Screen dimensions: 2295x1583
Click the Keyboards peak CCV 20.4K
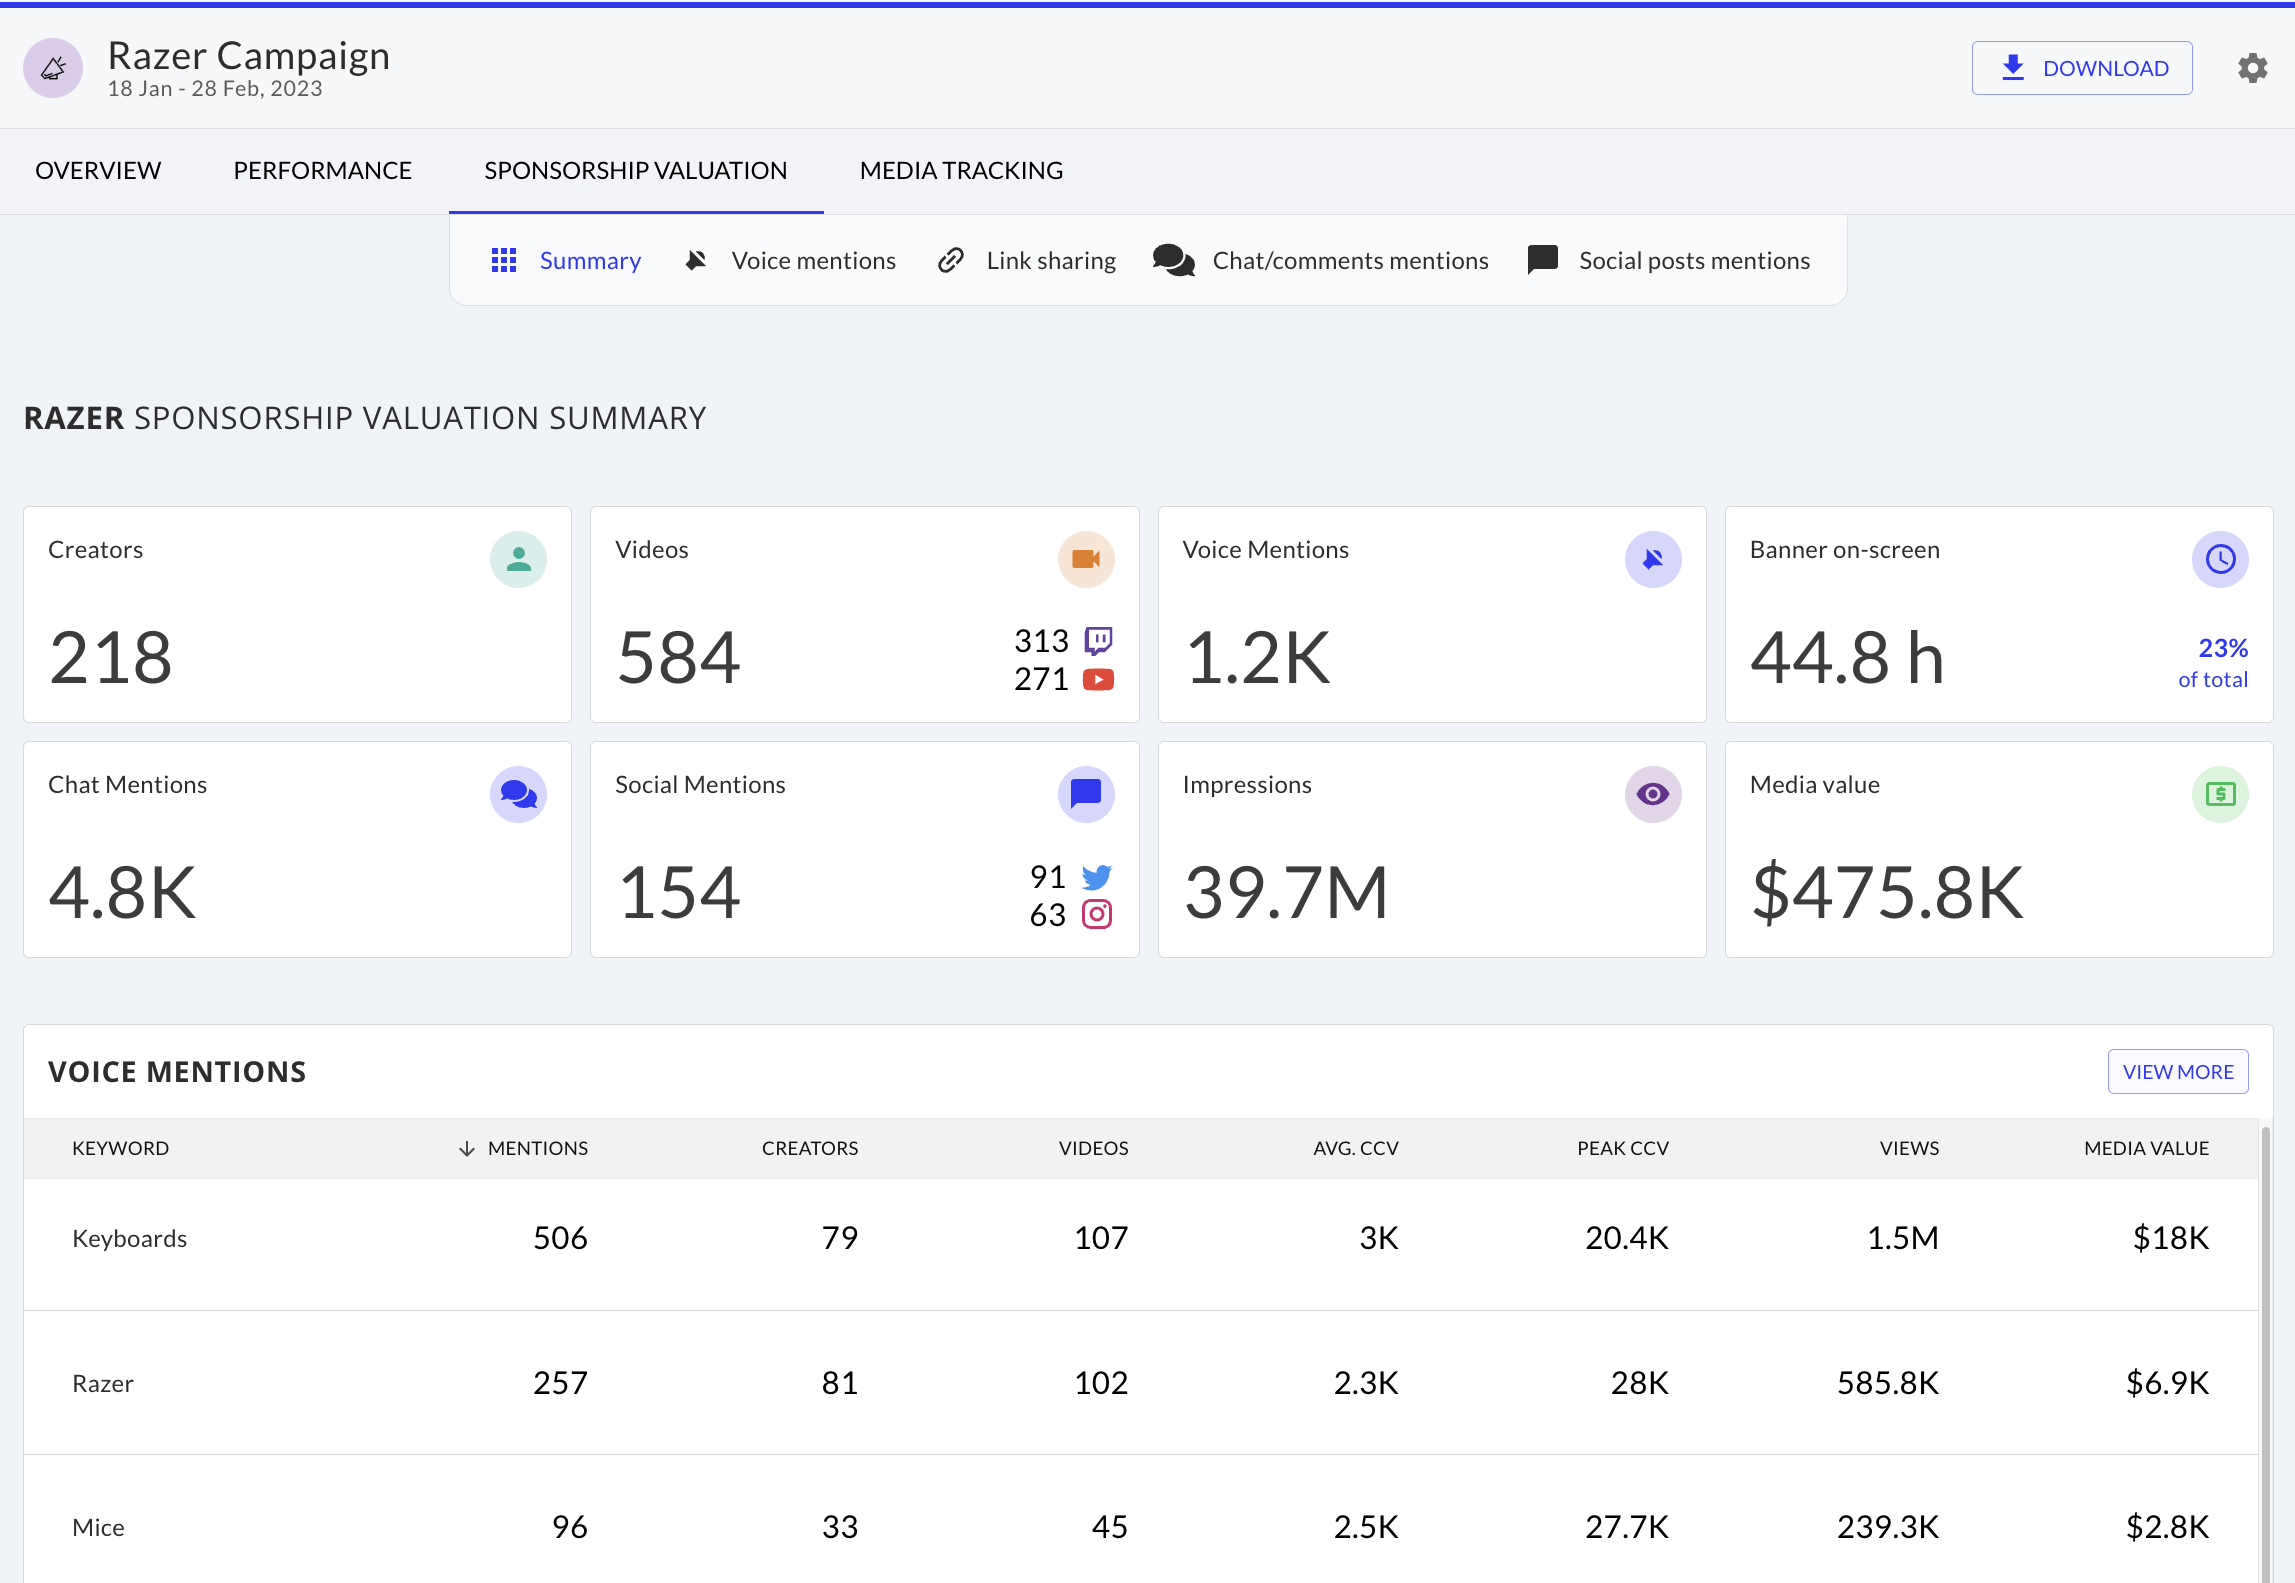(x=1627, y=1239)
